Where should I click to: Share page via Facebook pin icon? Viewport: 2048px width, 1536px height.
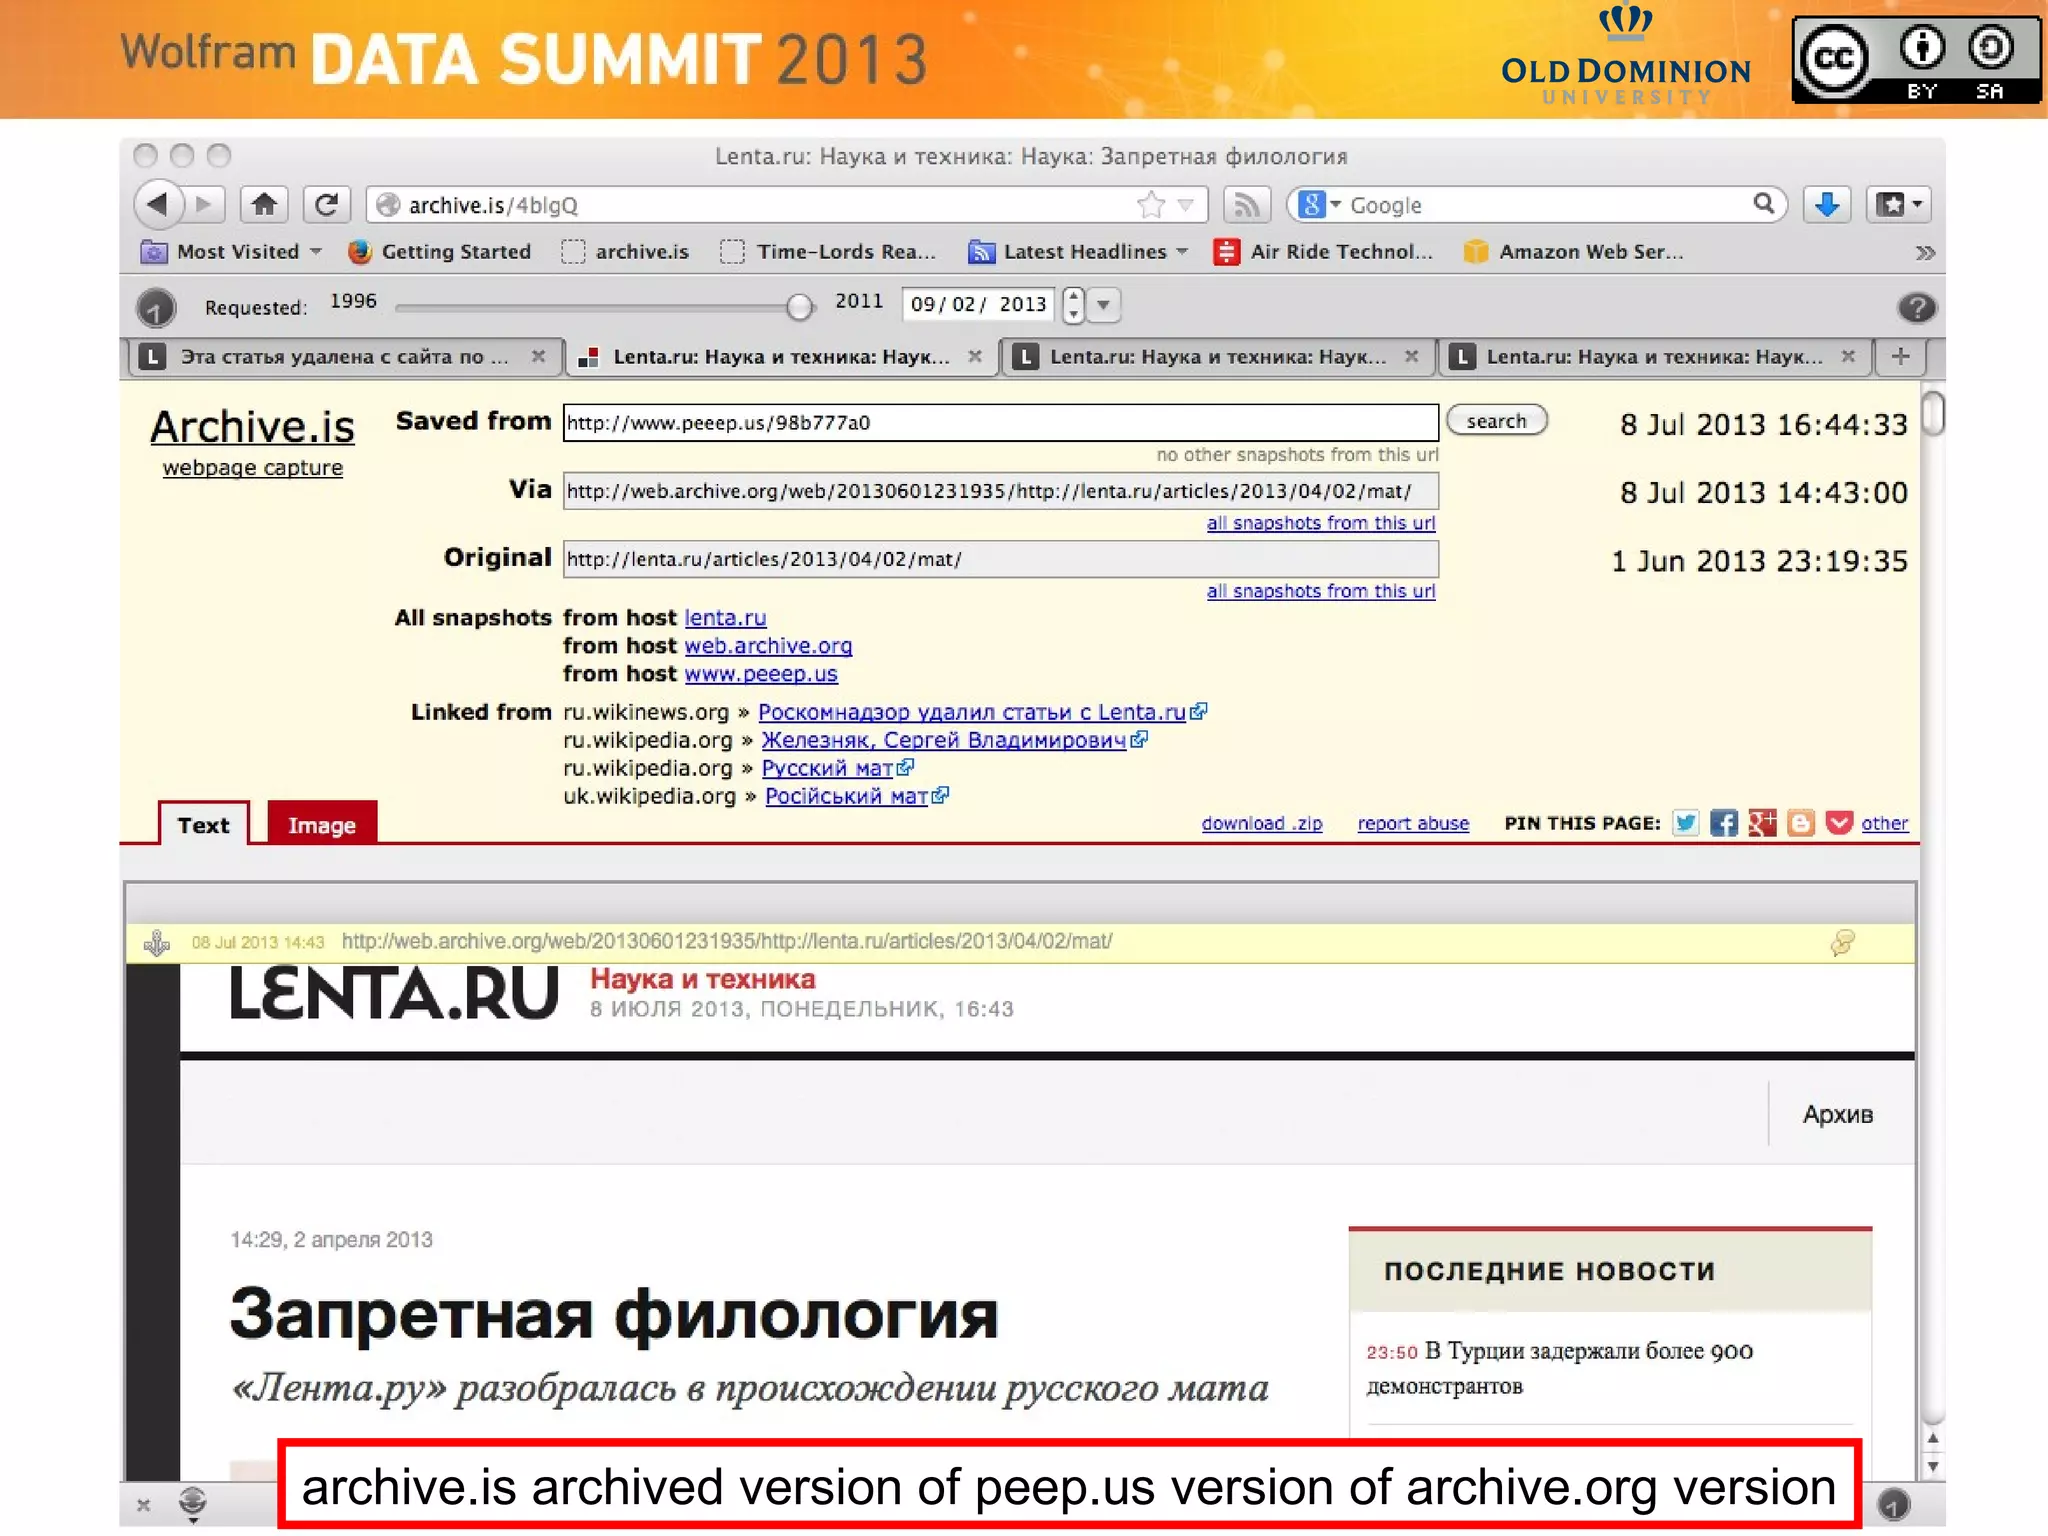click(1723, 823)
